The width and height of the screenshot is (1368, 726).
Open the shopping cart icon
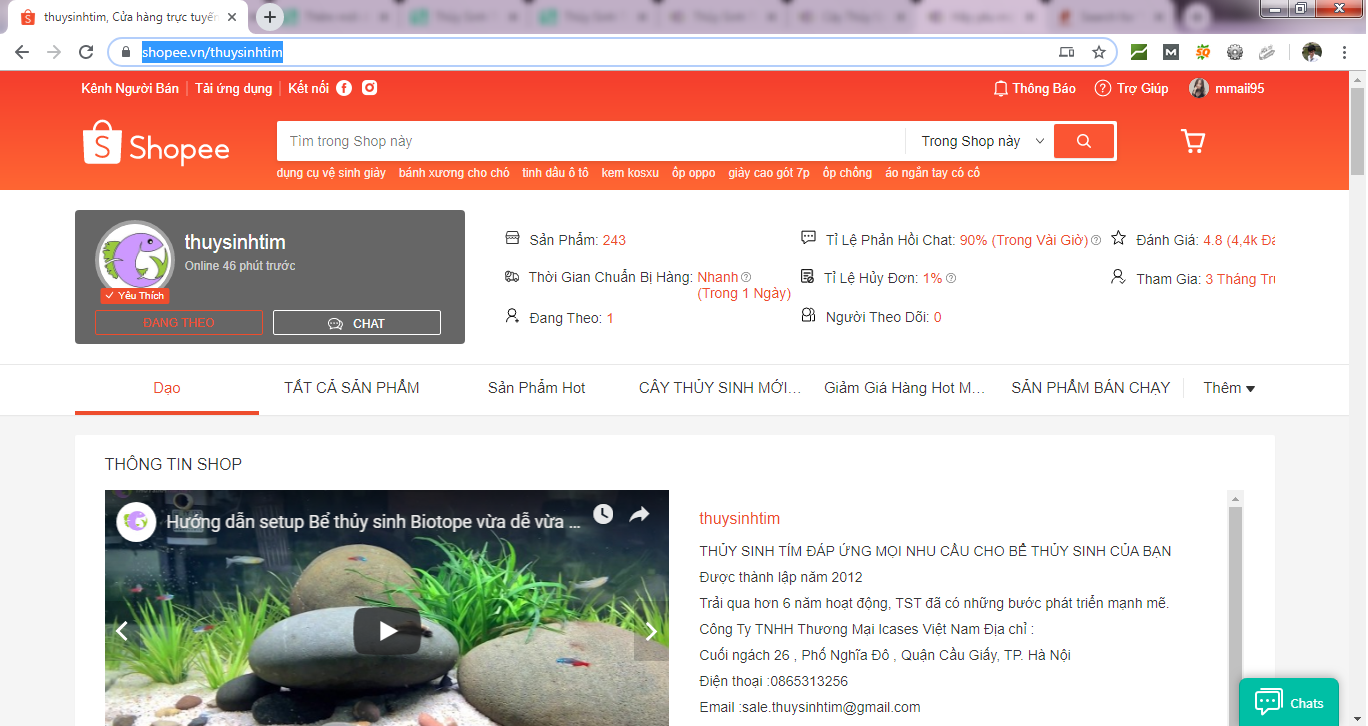[1193, 141]
